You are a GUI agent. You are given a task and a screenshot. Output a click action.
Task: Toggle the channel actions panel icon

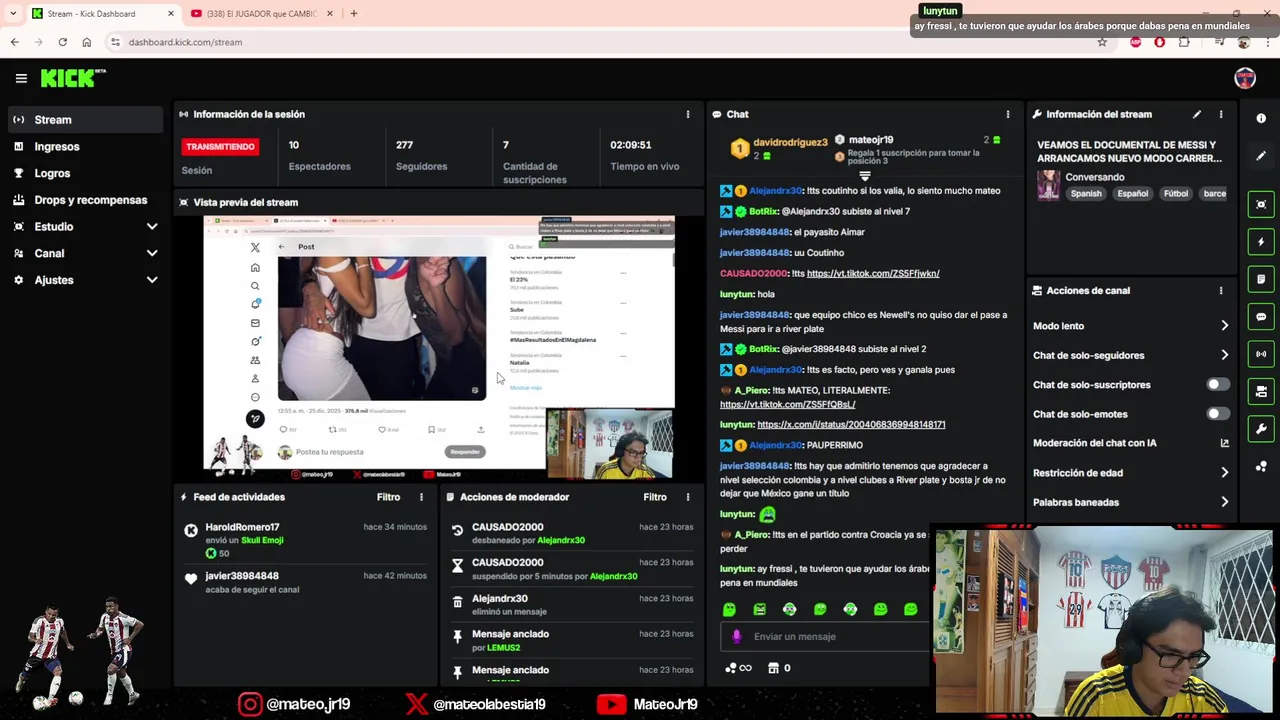point(1261,392)
